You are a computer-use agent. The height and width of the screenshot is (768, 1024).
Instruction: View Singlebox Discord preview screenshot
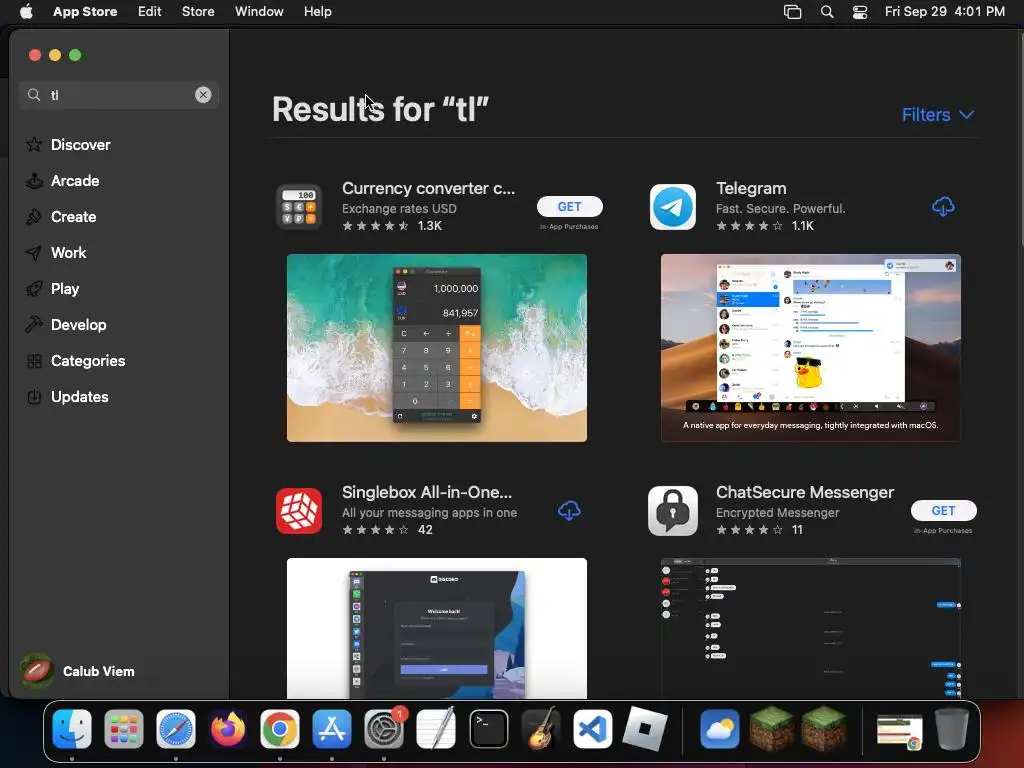(x=437, y=628)
